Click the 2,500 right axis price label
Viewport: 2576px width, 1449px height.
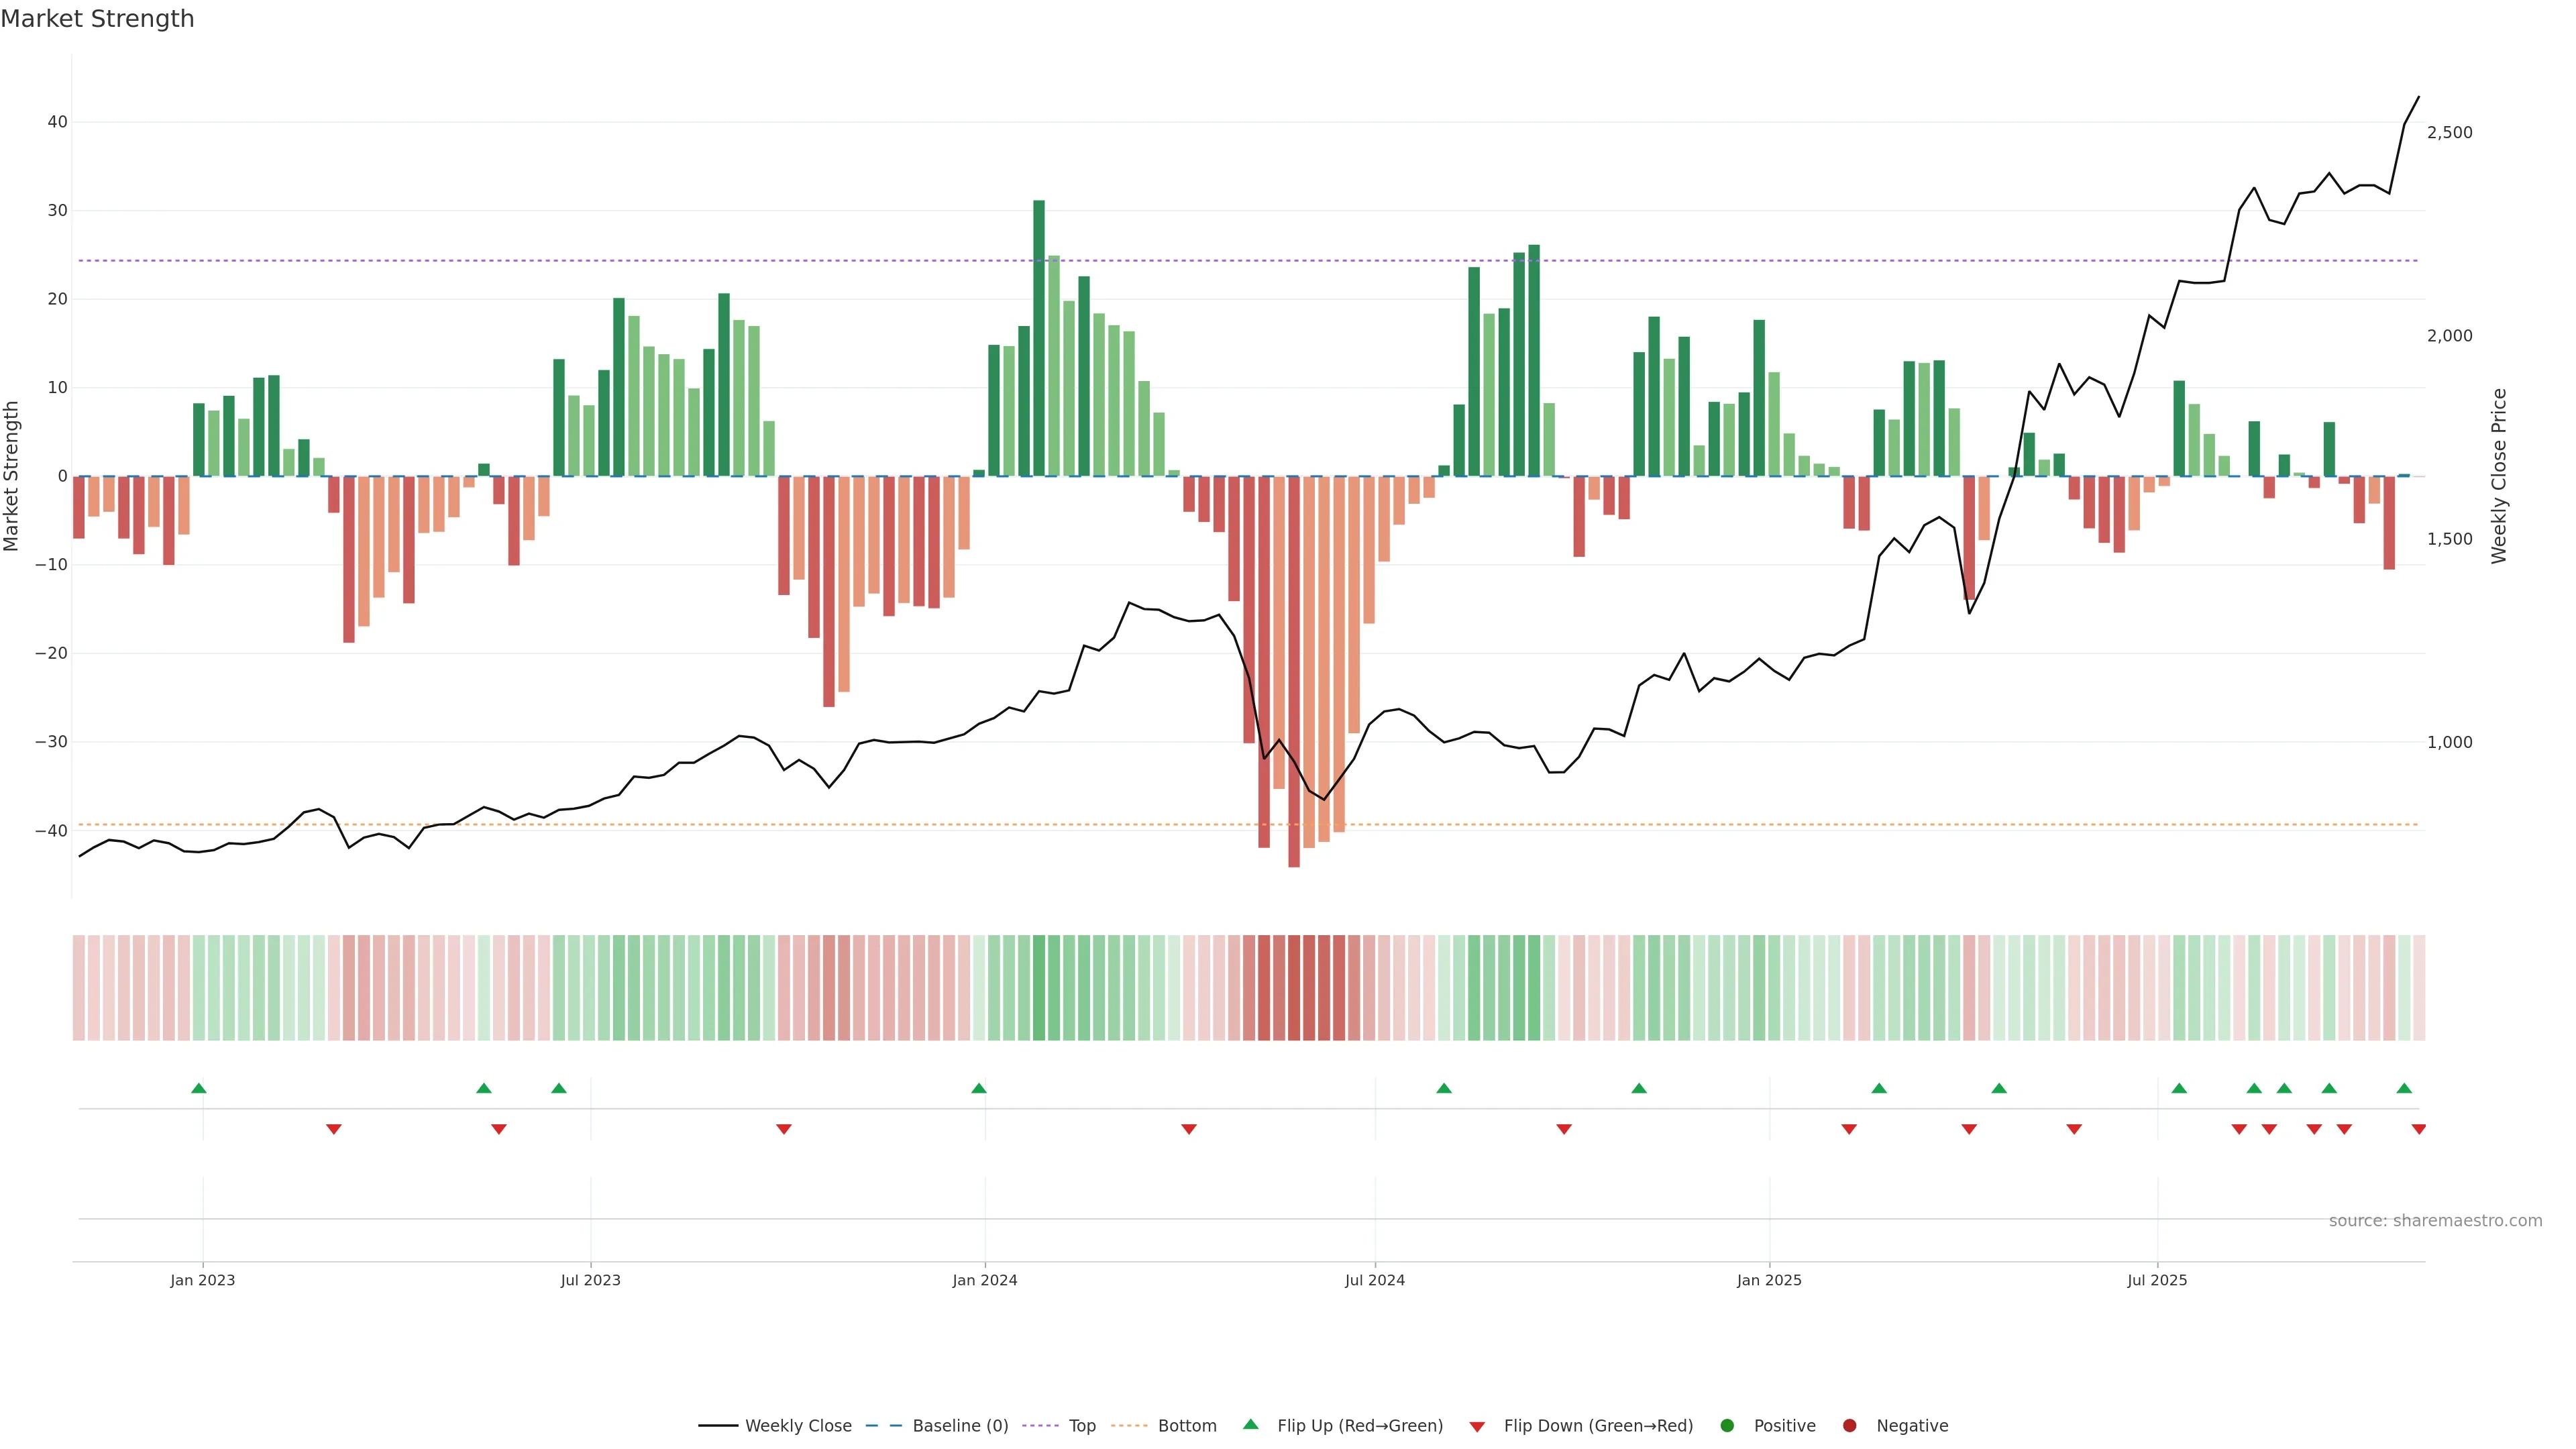(2449, 132)
